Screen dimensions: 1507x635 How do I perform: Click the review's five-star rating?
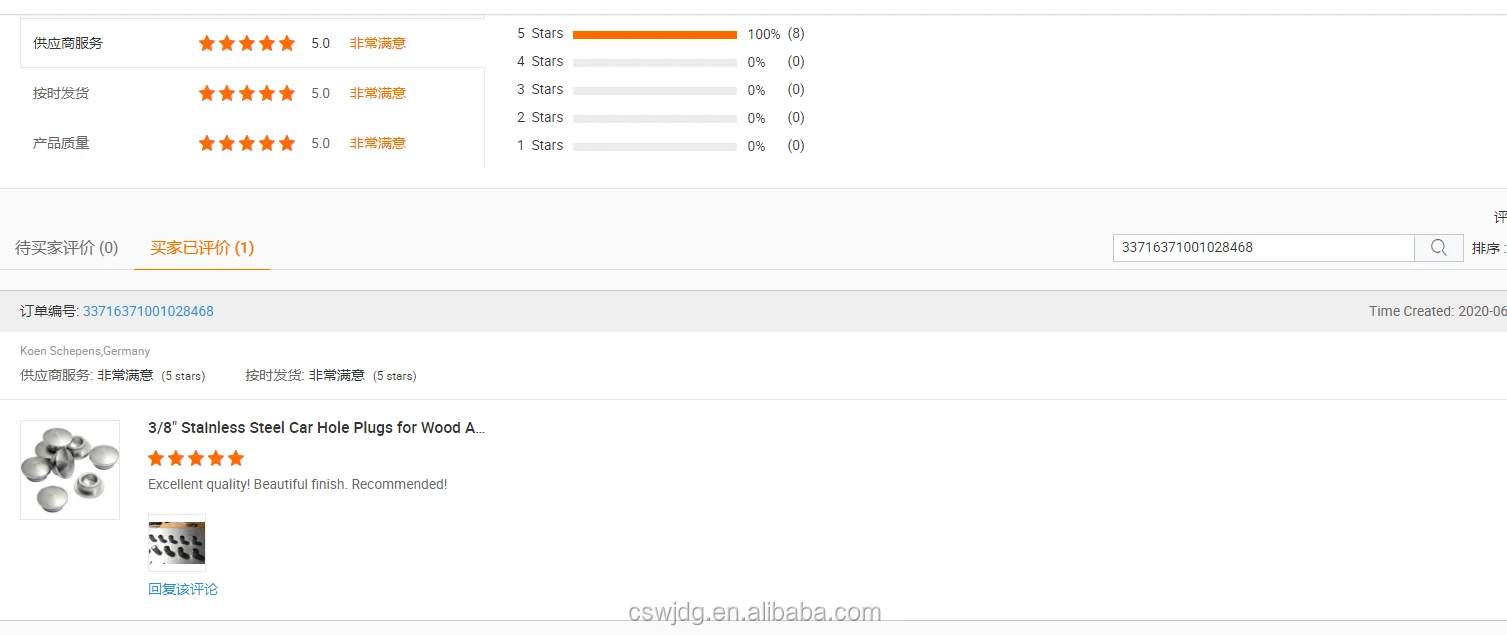tap(196, 459)
